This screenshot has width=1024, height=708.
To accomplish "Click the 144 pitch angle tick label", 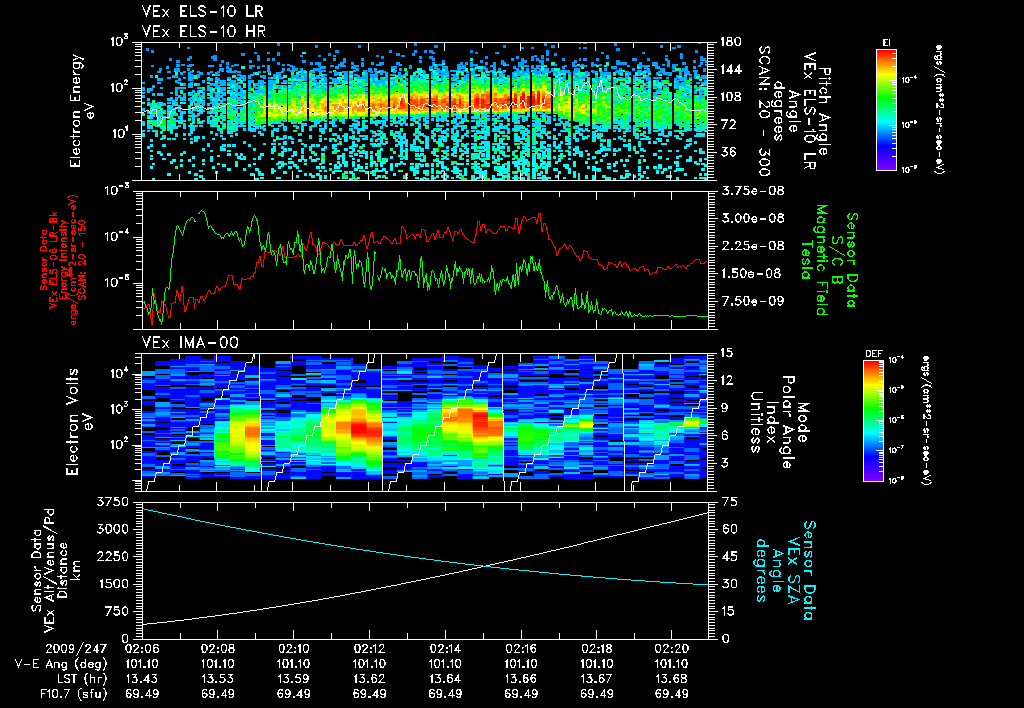I will (730, 69).
